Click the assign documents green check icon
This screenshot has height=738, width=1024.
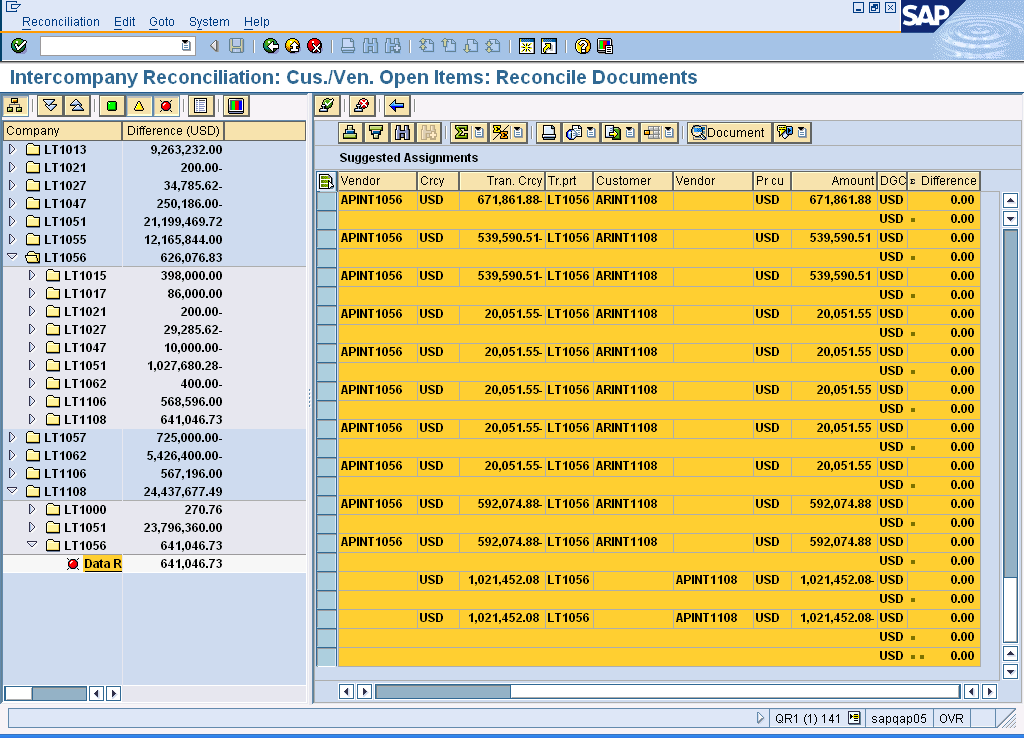point(327,105)
